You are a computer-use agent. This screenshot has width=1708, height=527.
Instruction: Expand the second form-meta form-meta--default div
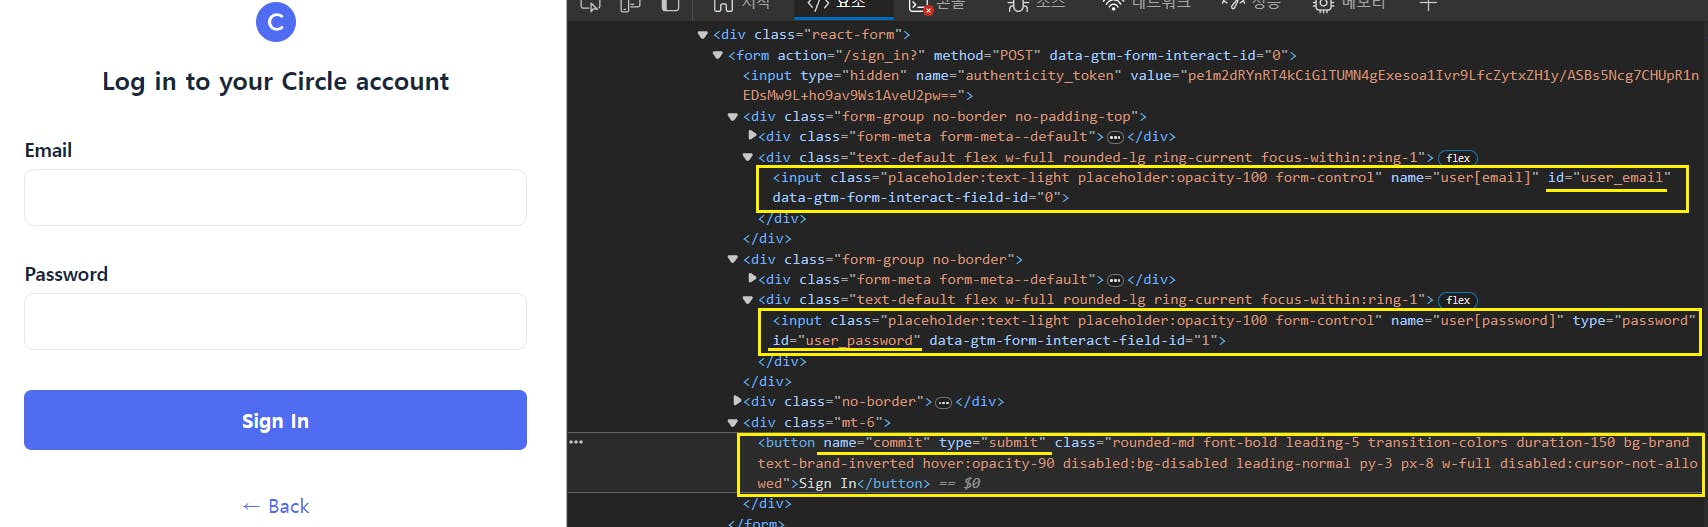click(752, 279)
